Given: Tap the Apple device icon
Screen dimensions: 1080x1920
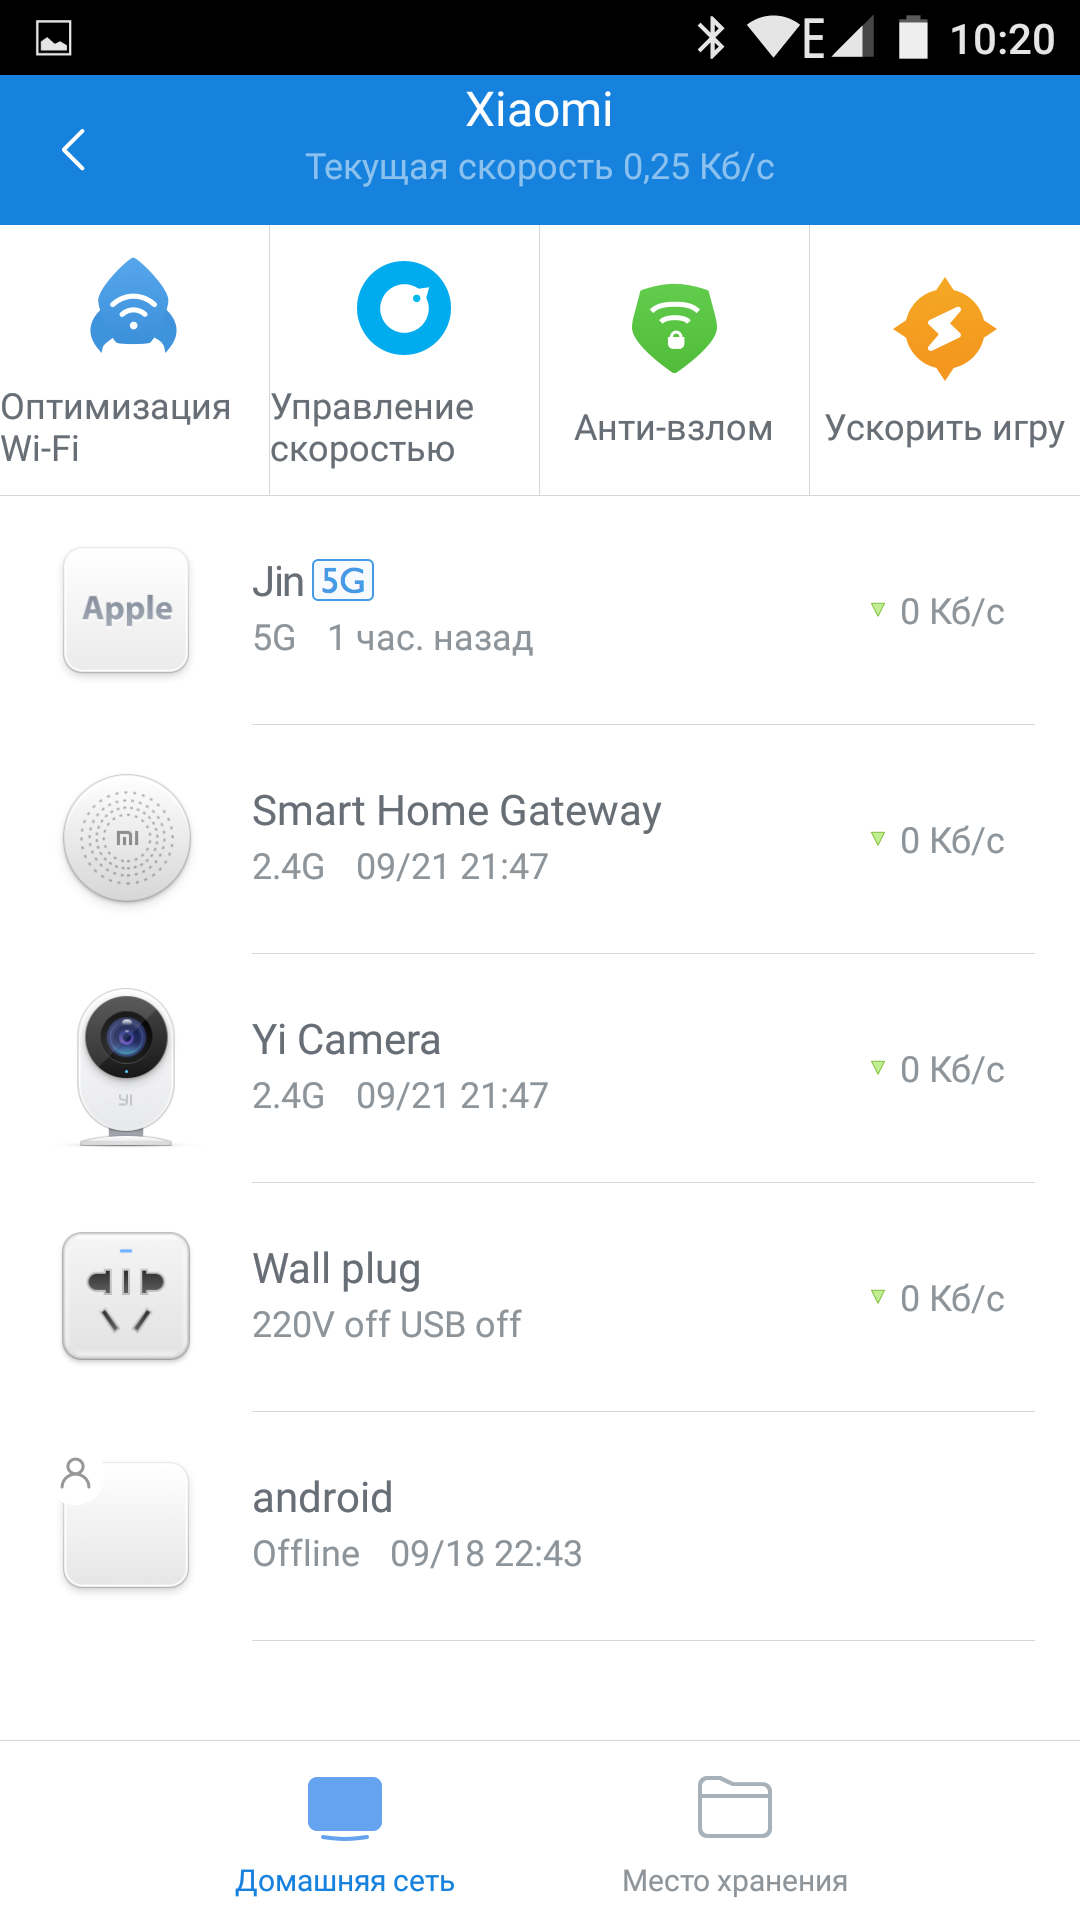Looking at the screenshot, I should (x=127, y=609).
